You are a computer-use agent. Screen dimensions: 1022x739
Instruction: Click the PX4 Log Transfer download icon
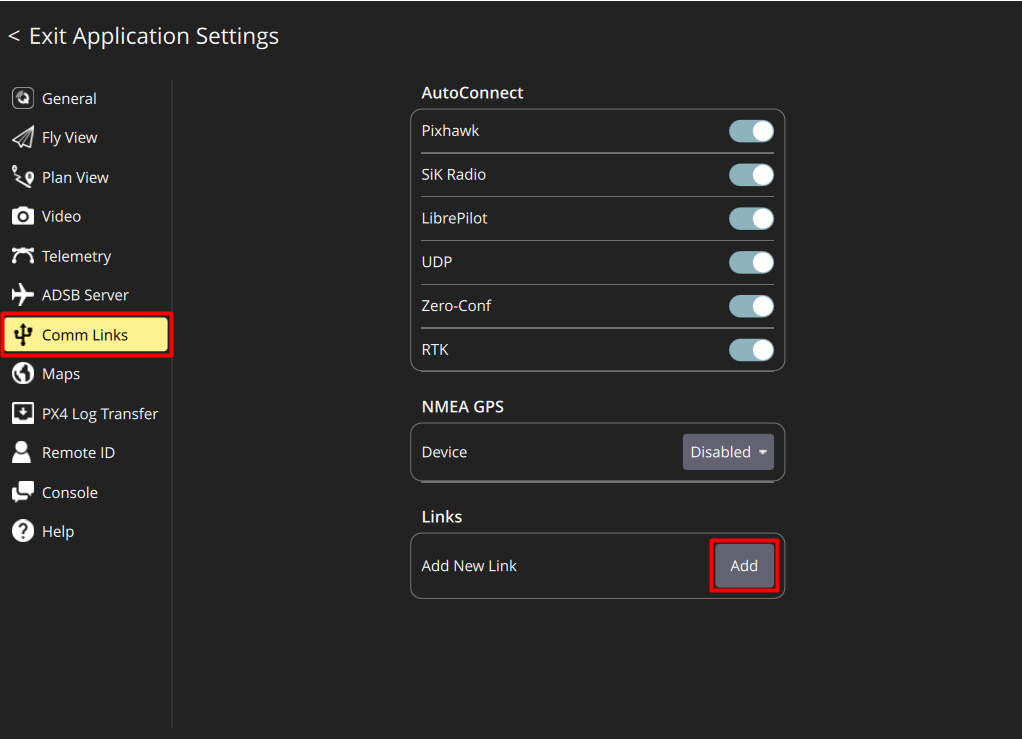pyautogui.click(x=23, y=413)
